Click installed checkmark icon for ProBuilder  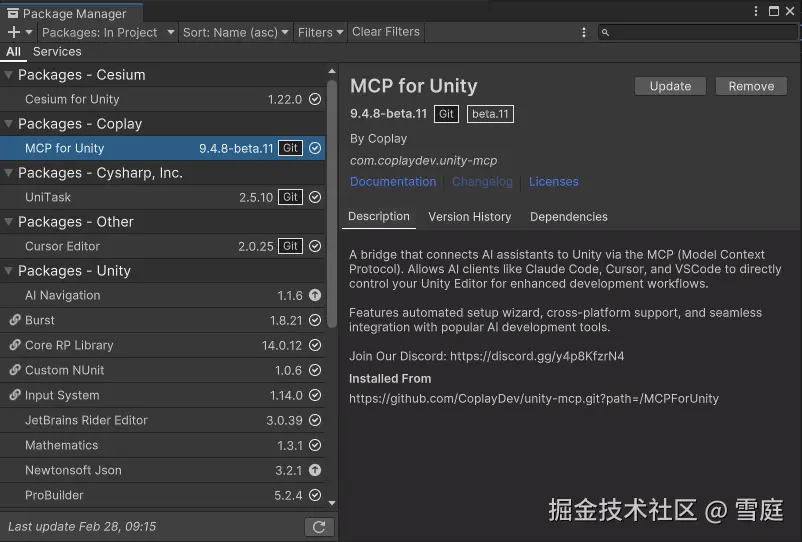tap(315, 495)
